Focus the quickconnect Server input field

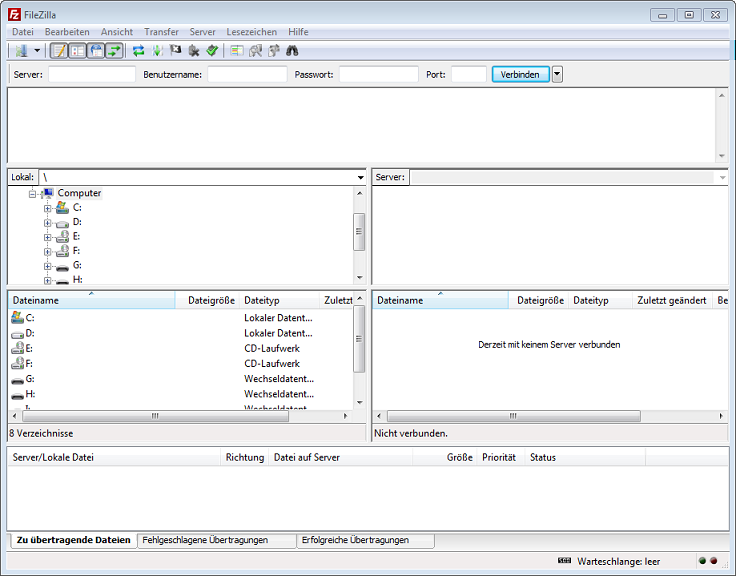[x=92, y=74]
